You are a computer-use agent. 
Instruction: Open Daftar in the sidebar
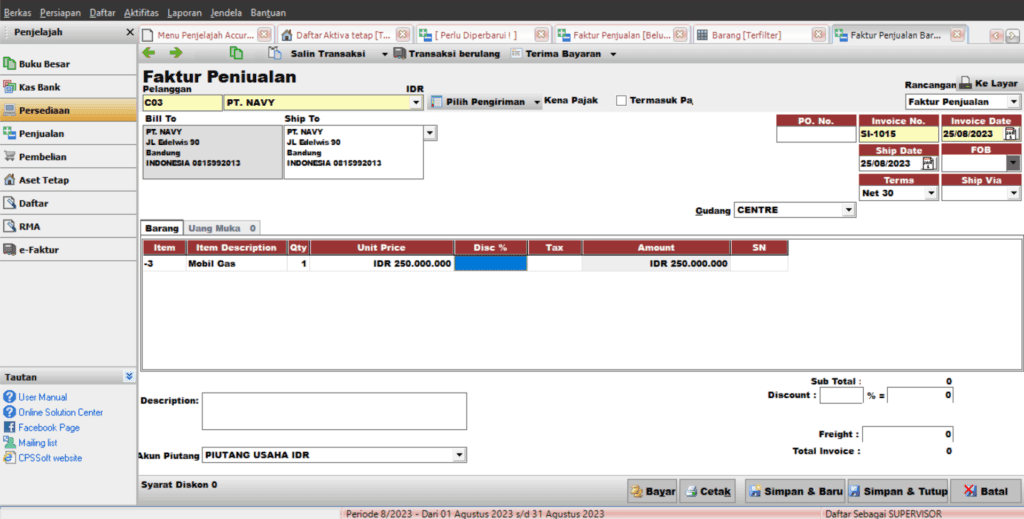[x=69, y=203]
